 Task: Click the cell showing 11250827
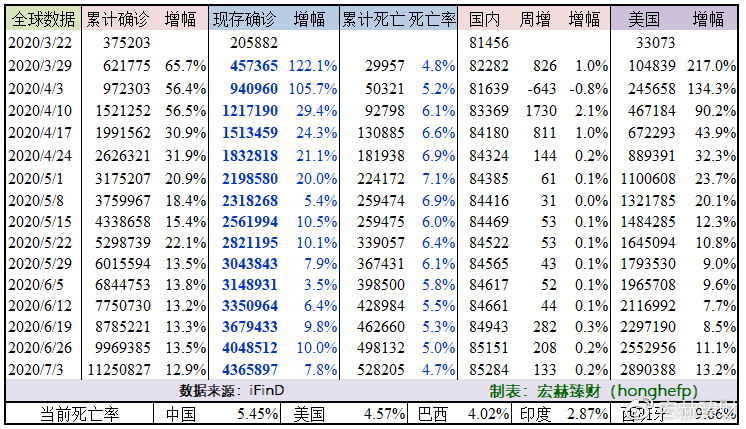point(118,370)
